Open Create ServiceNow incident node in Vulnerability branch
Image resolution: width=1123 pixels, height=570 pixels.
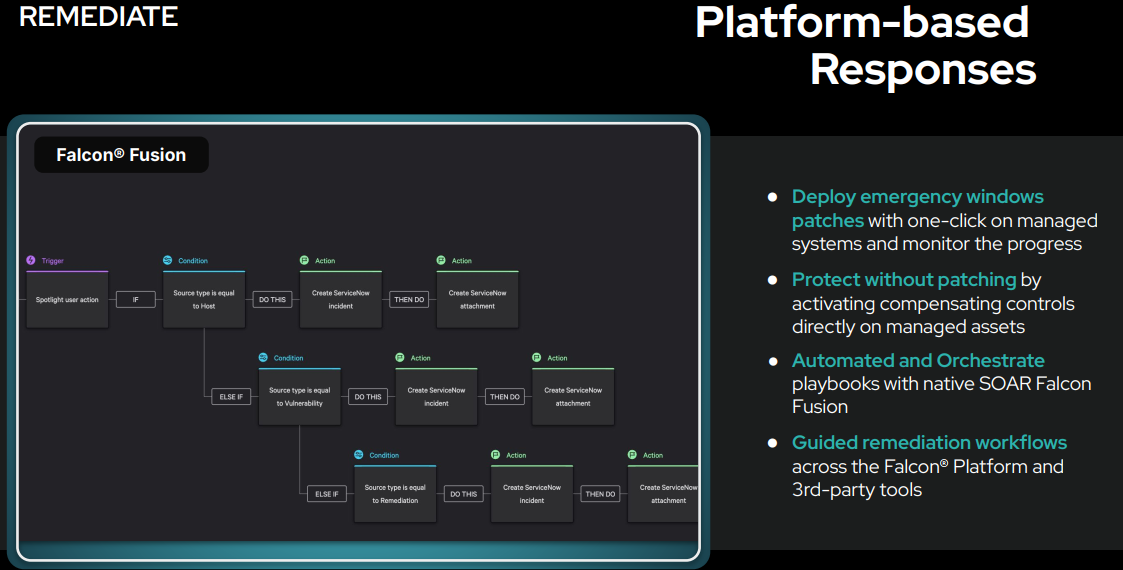436,397
